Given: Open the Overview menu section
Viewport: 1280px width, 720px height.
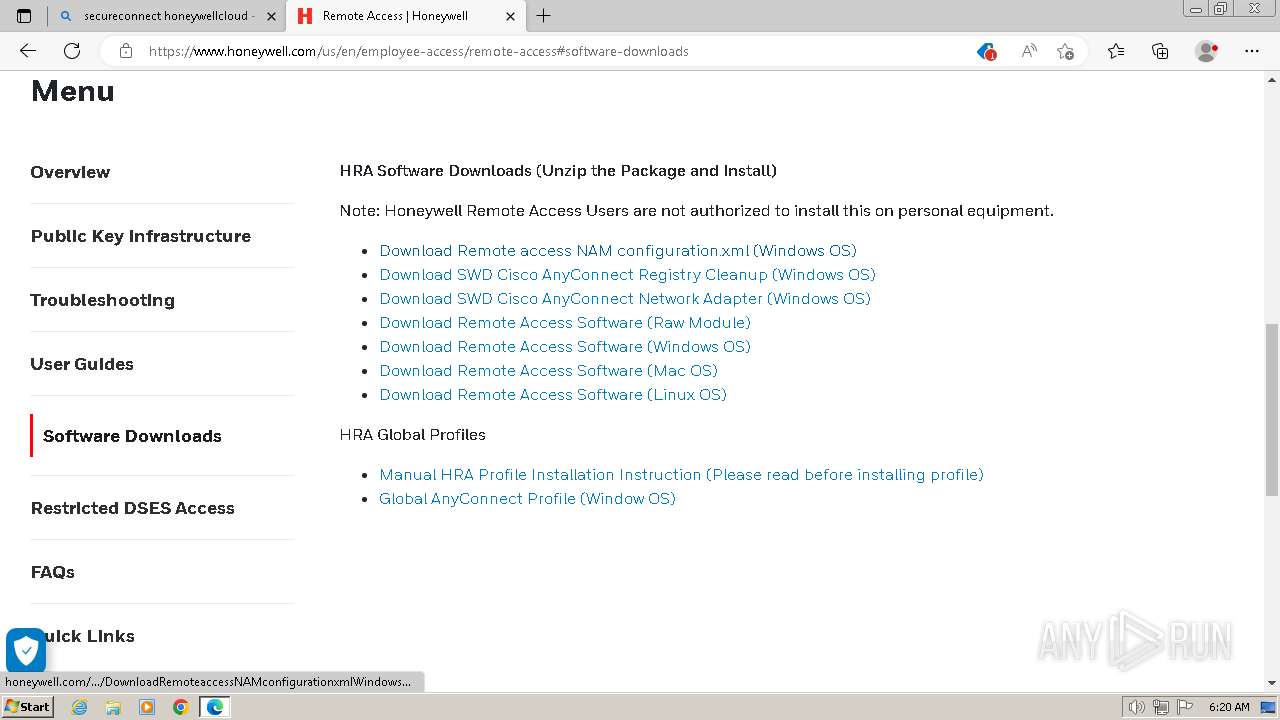Looking at the screenshot, I should click(x=70, y=172).
